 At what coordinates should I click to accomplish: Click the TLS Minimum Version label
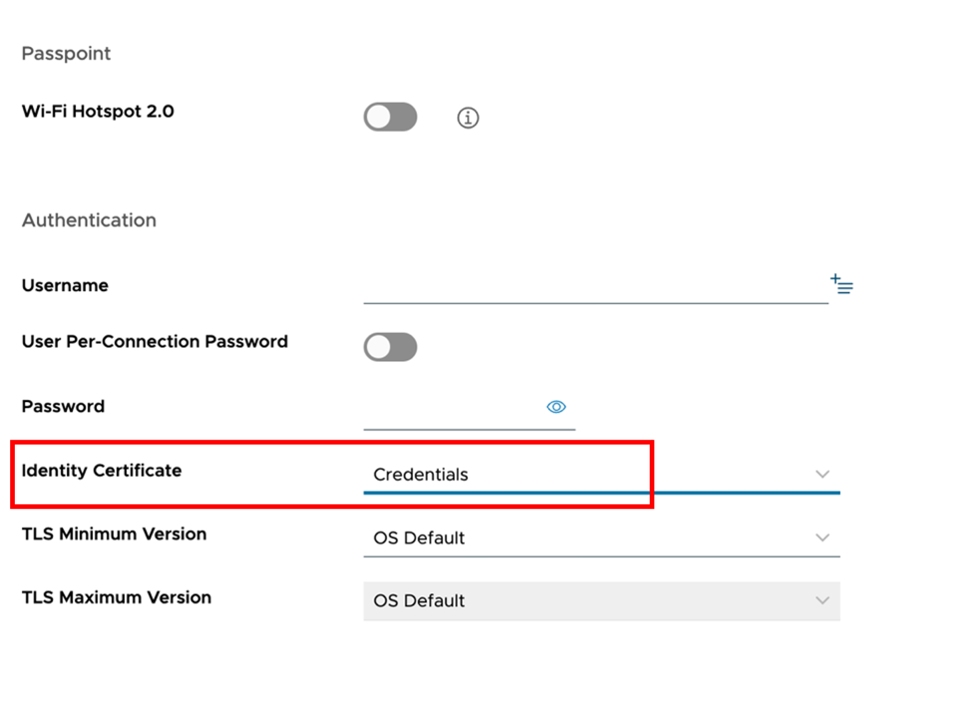coord(114,534)
